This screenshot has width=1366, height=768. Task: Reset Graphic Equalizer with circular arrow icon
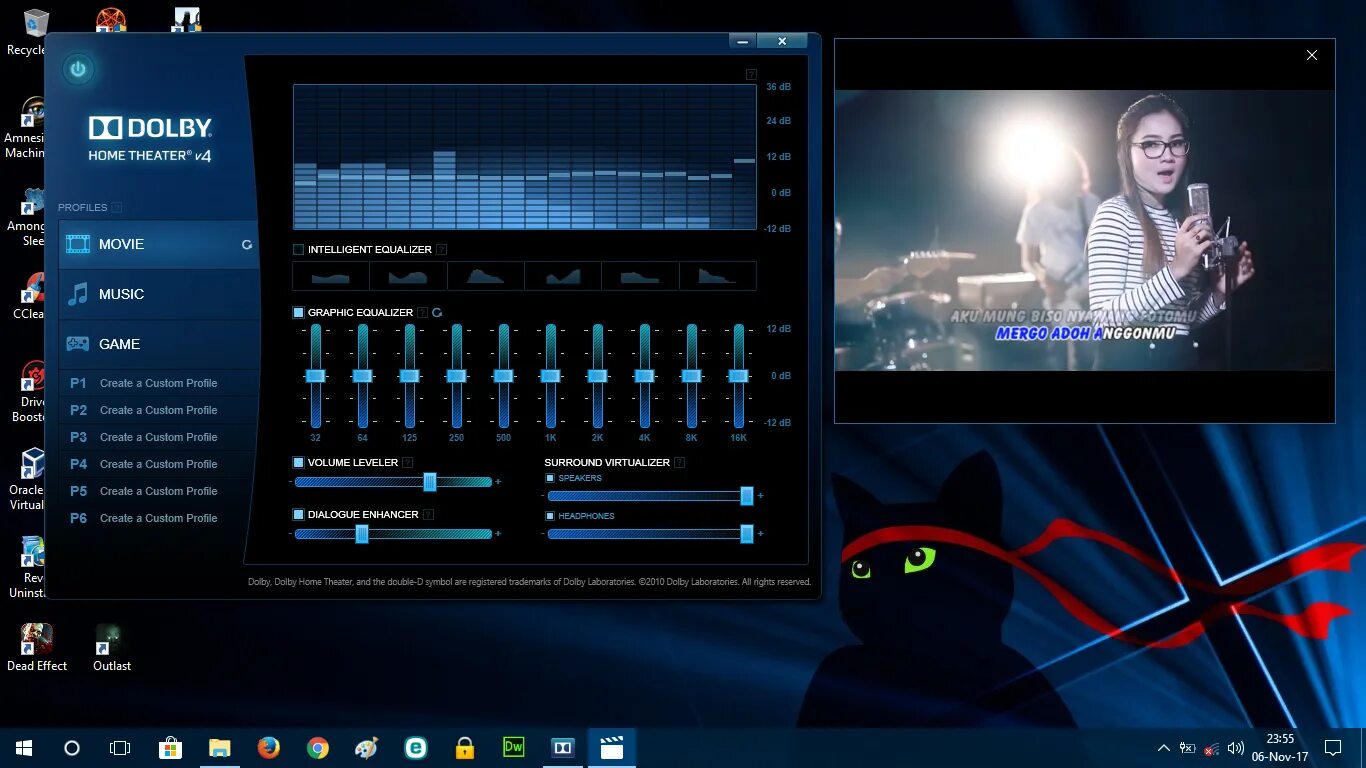tap(437, 312)
